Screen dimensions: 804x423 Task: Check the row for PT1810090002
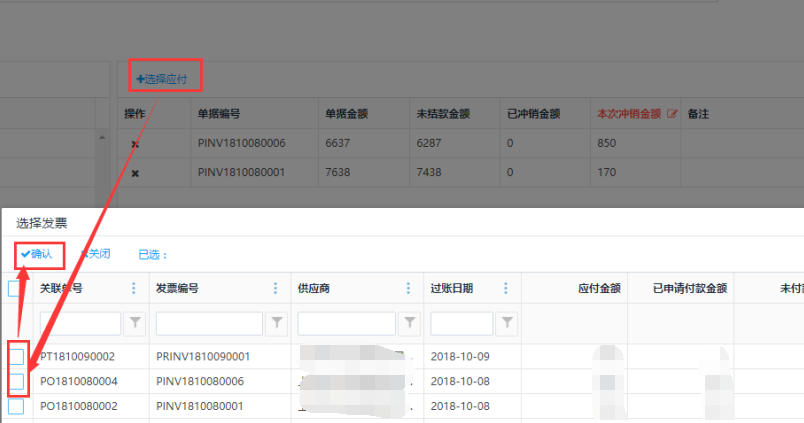click(16, 357)
